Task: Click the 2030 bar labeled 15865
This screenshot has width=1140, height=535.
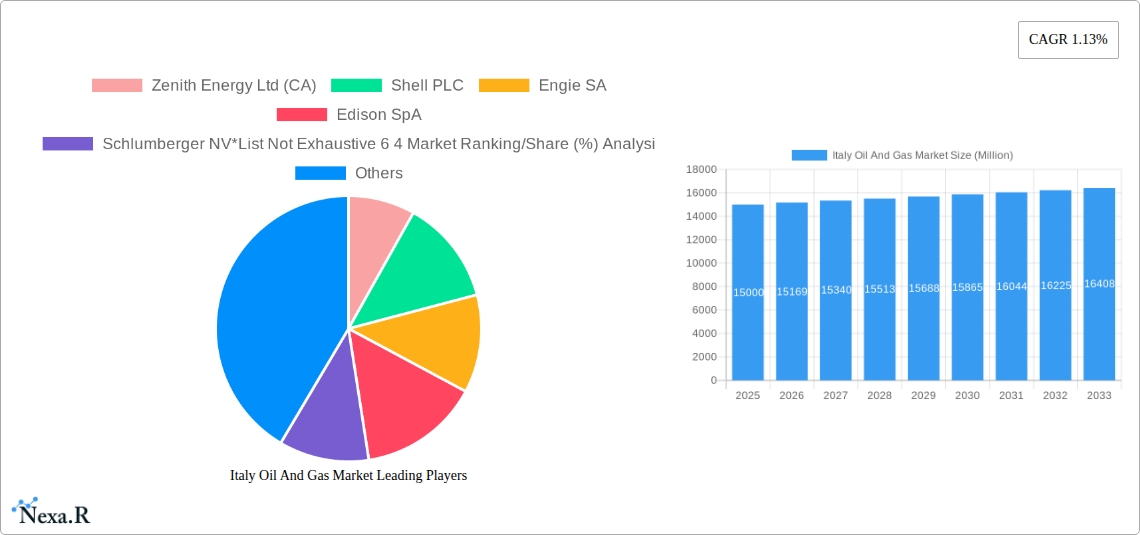Action: pyautogui.click(x=968, y=287)
